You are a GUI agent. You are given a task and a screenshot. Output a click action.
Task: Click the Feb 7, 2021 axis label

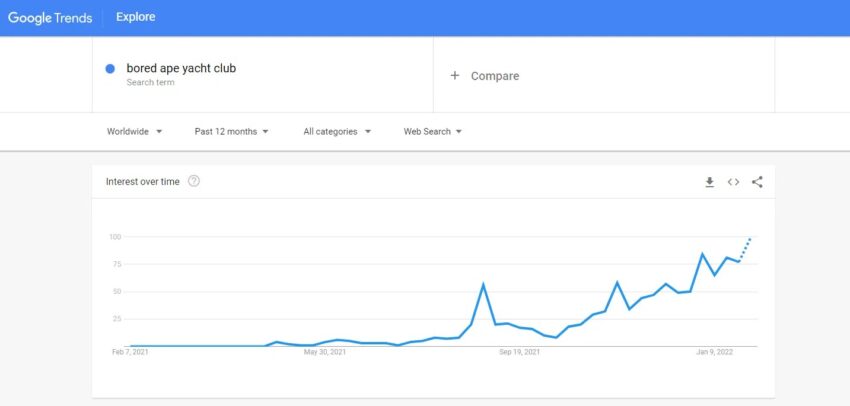pyautogui.click(x=130, y=352)
